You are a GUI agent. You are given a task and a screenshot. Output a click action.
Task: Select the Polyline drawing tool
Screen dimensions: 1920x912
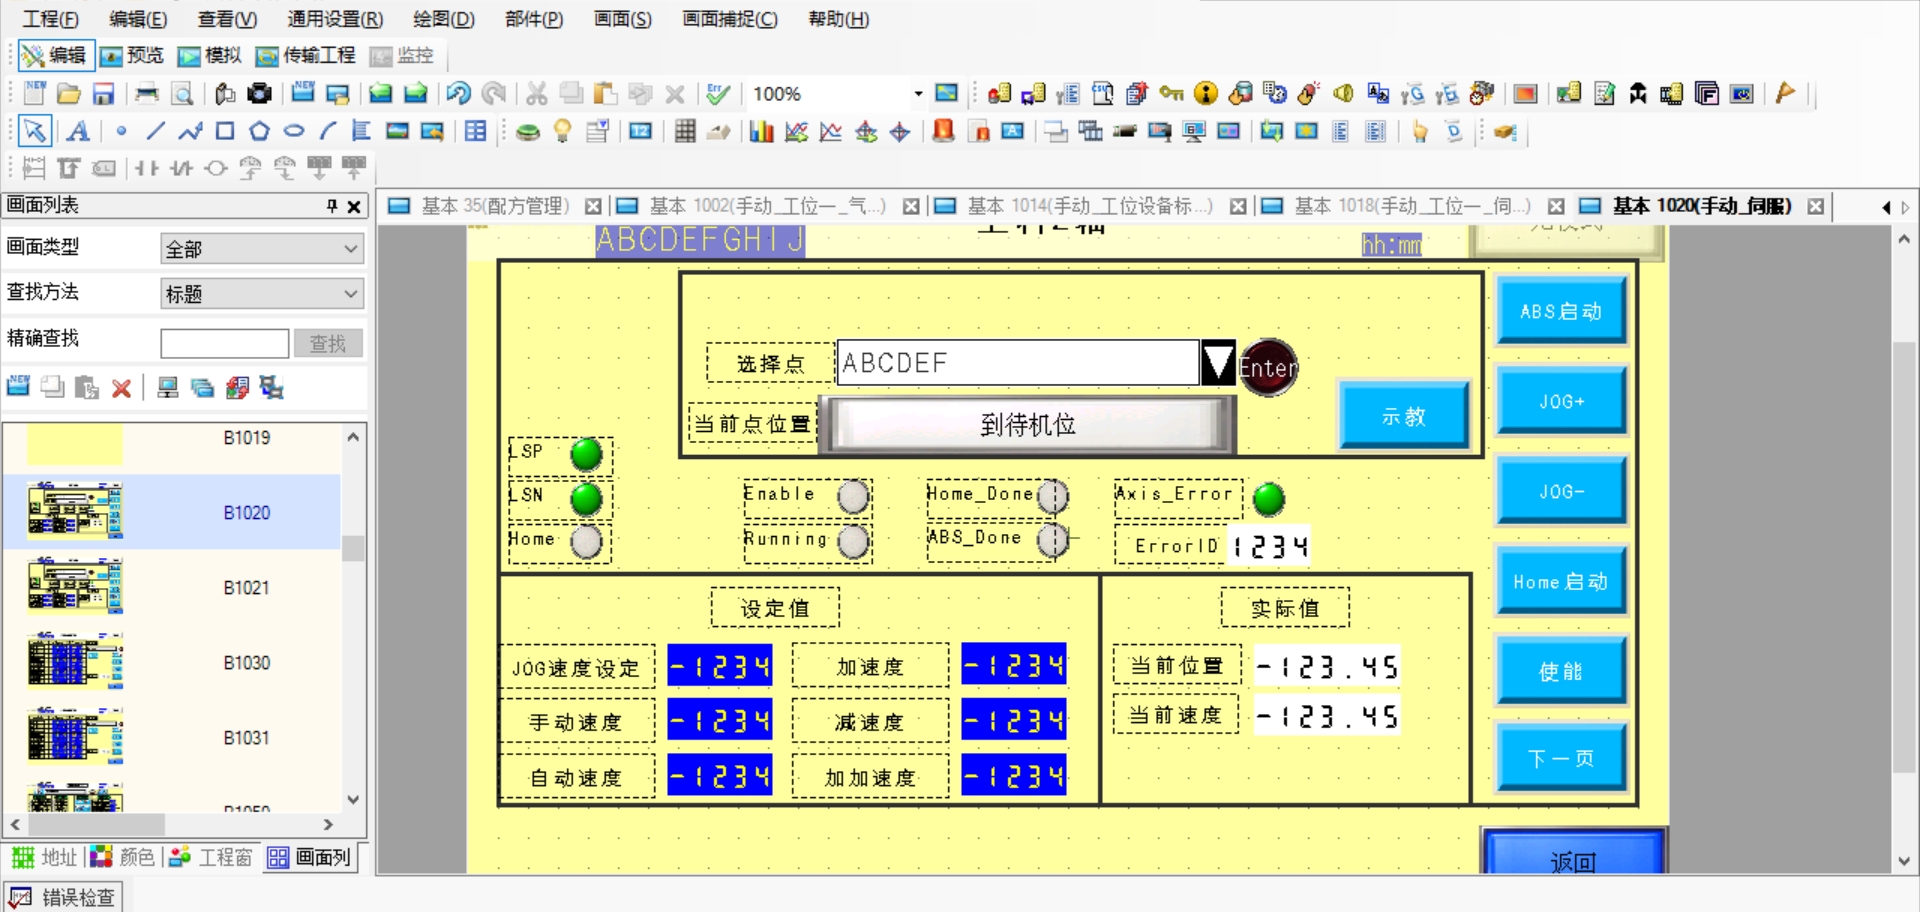point(190,131)
